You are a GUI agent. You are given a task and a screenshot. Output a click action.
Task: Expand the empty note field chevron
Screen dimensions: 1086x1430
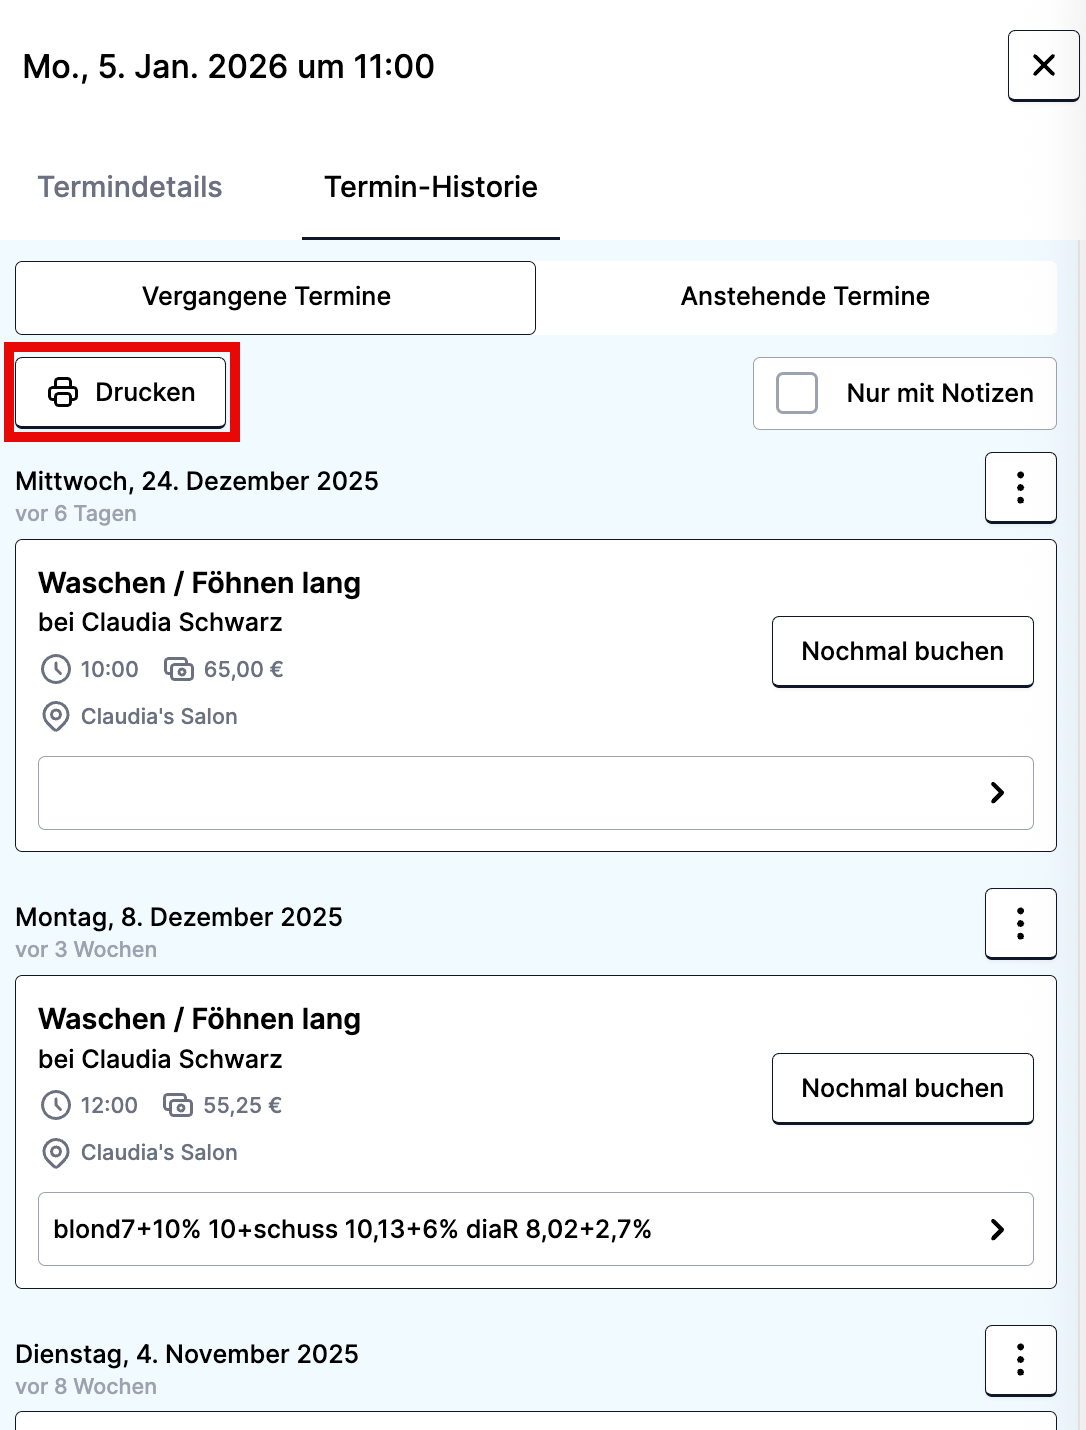pyautogui.click(x=997, y=793)
